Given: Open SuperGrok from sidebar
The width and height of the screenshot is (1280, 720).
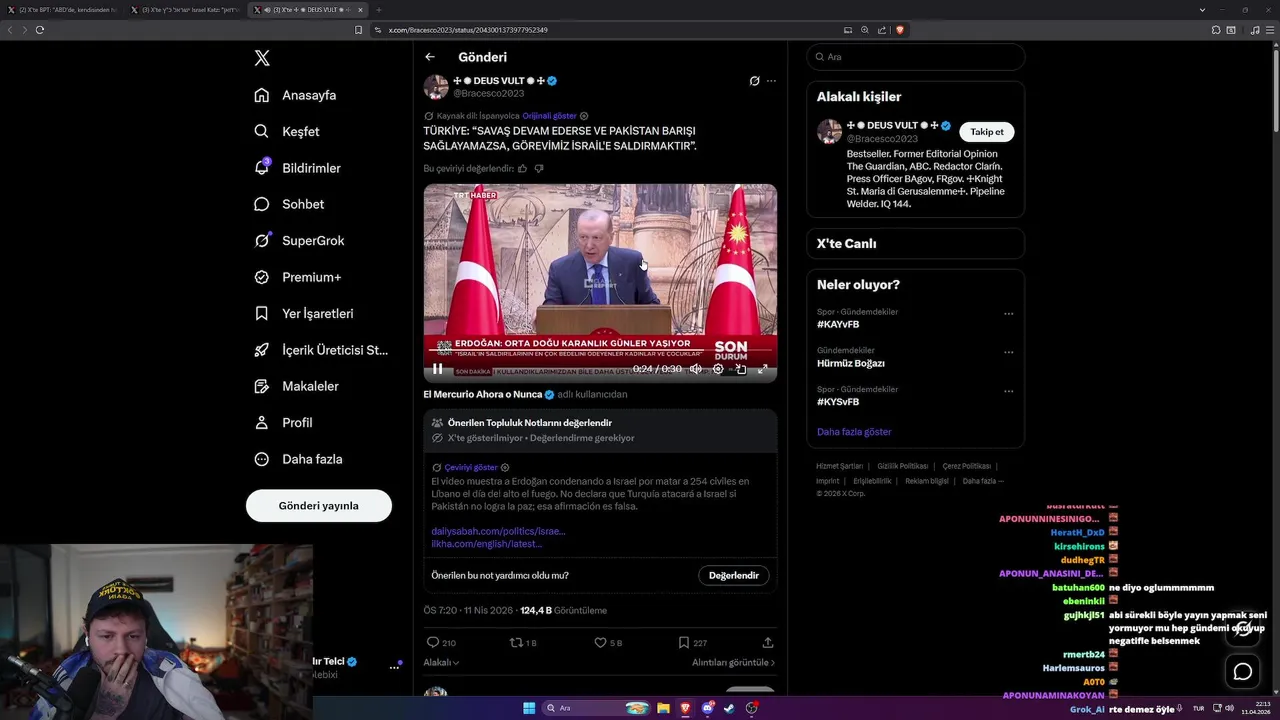Looking at the screenshot, I should point(300,241).
